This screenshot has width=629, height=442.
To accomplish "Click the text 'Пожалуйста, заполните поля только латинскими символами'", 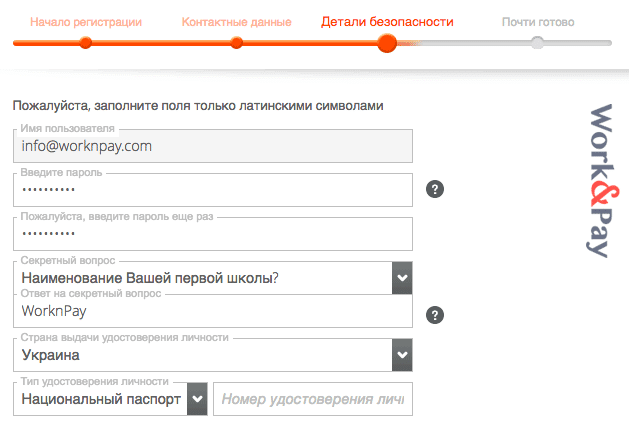I will click(198, 106).
